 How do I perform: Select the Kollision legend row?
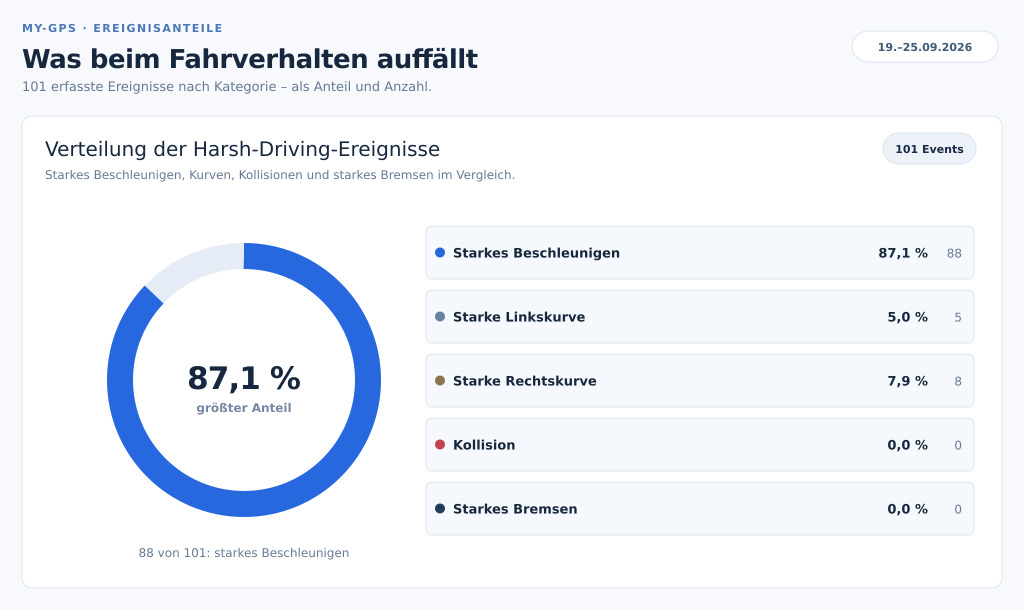point(699,445)
